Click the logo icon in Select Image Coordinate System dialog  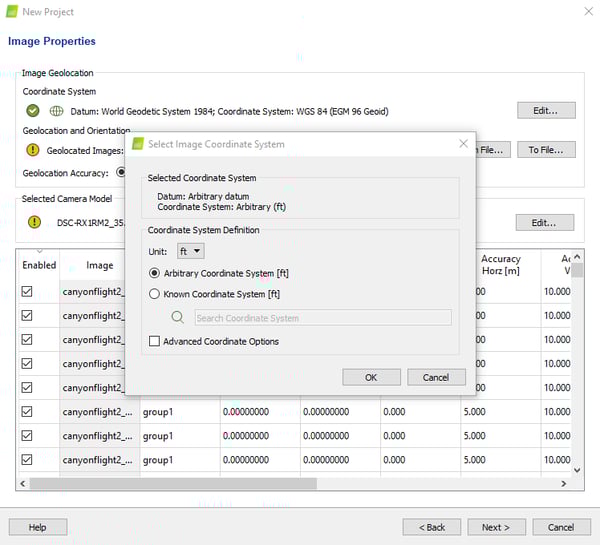click(x=136, y=144)
